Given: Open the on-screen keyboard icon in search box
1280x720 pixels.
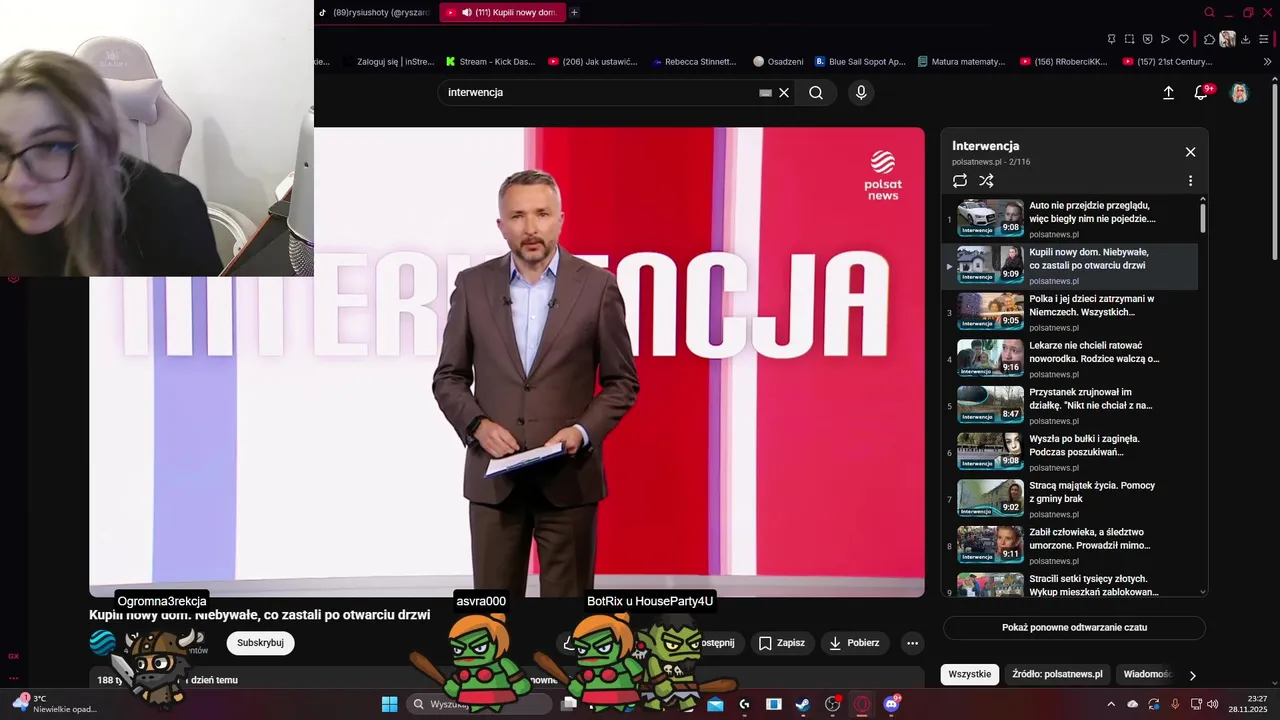Looking at the screenshot, I should pos(765,93).
